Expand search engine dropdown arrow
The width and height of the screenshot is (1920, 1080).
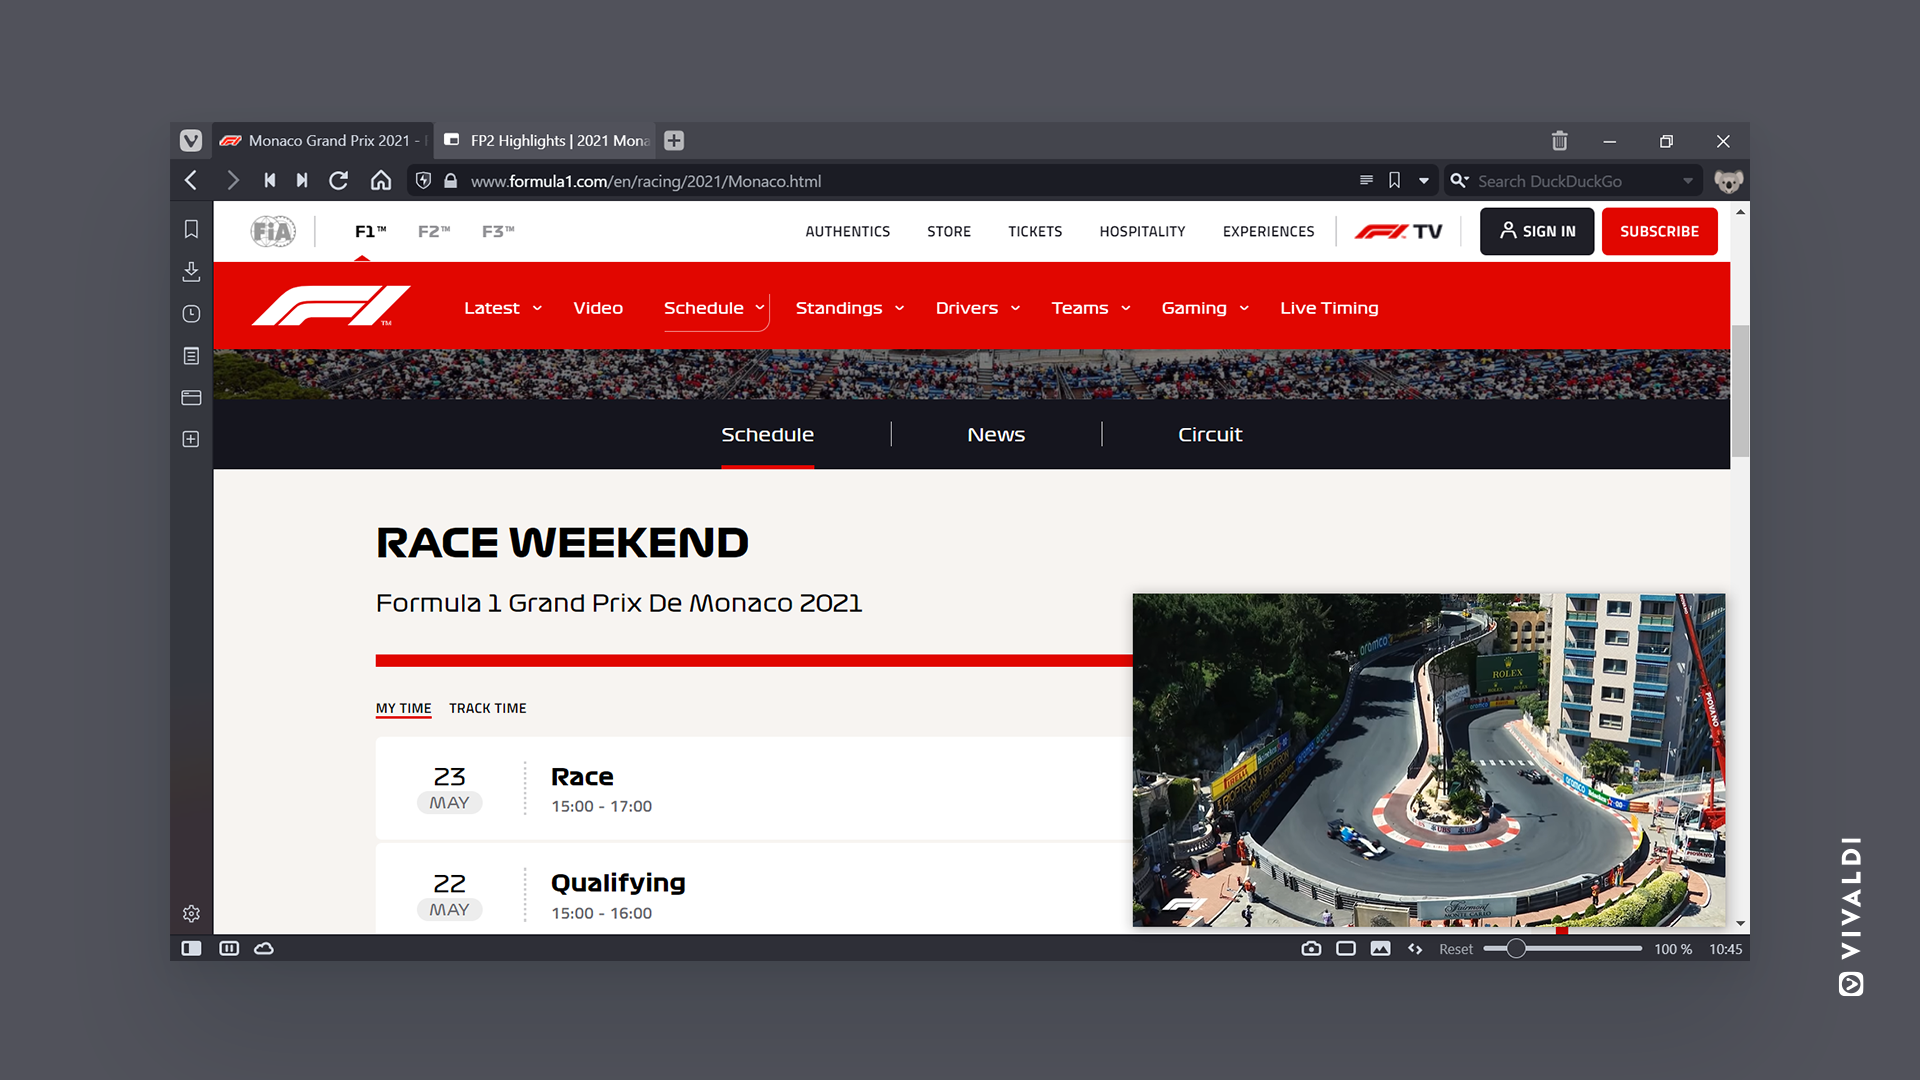pos(1688,181)
